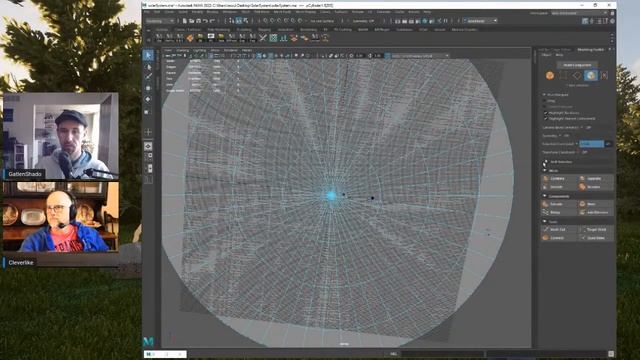Click the GatlenShado webcam thumbnail
This screenshot has width=640, height=360.
[x=60, y=136]
